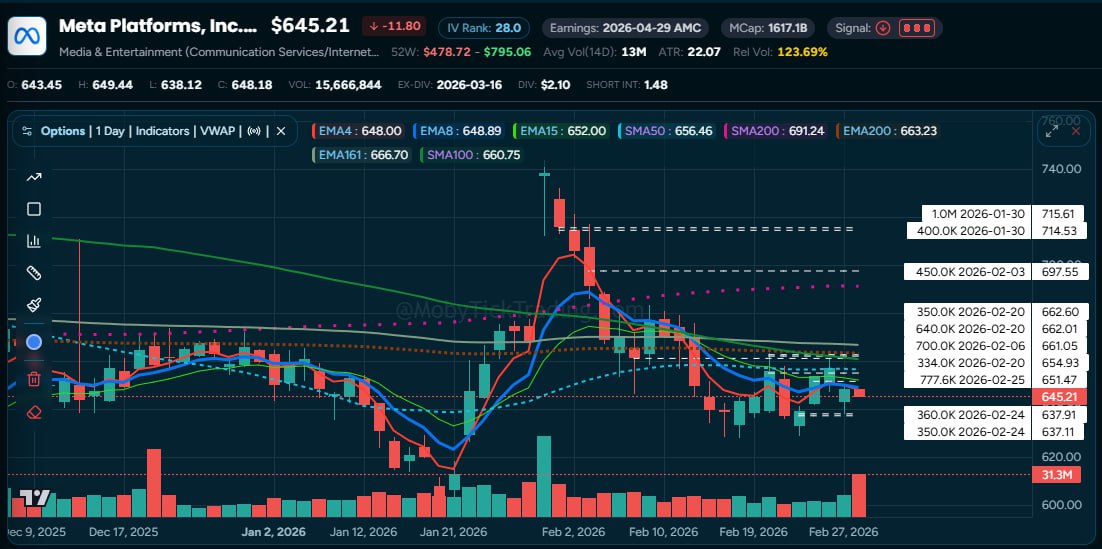Open the Options menu
Viewport: 1102px width, 549px height.
62,131
